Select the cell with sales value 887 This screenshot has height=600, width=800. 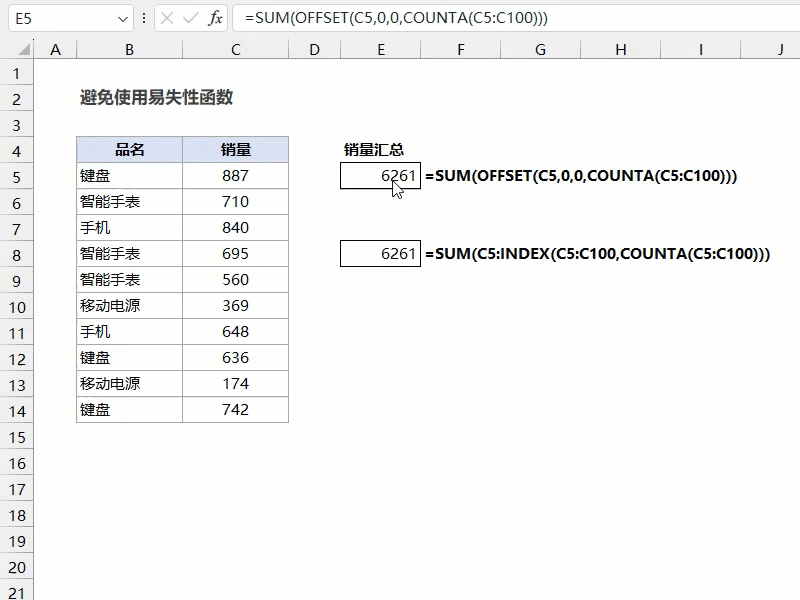tap(235, 176)
